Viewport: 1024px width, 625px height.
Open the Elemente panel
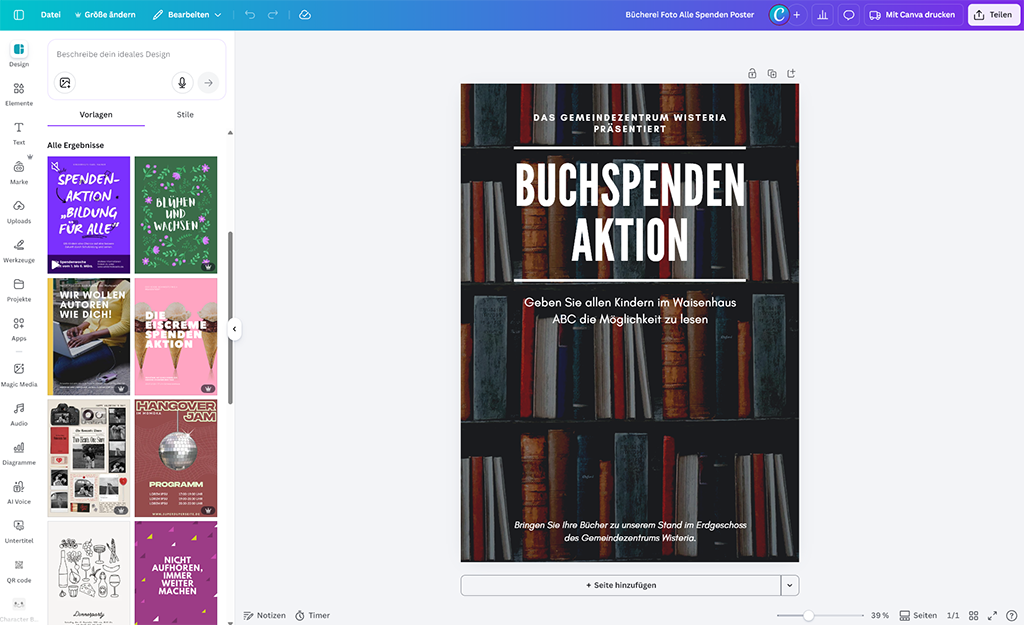coord(19,94)
